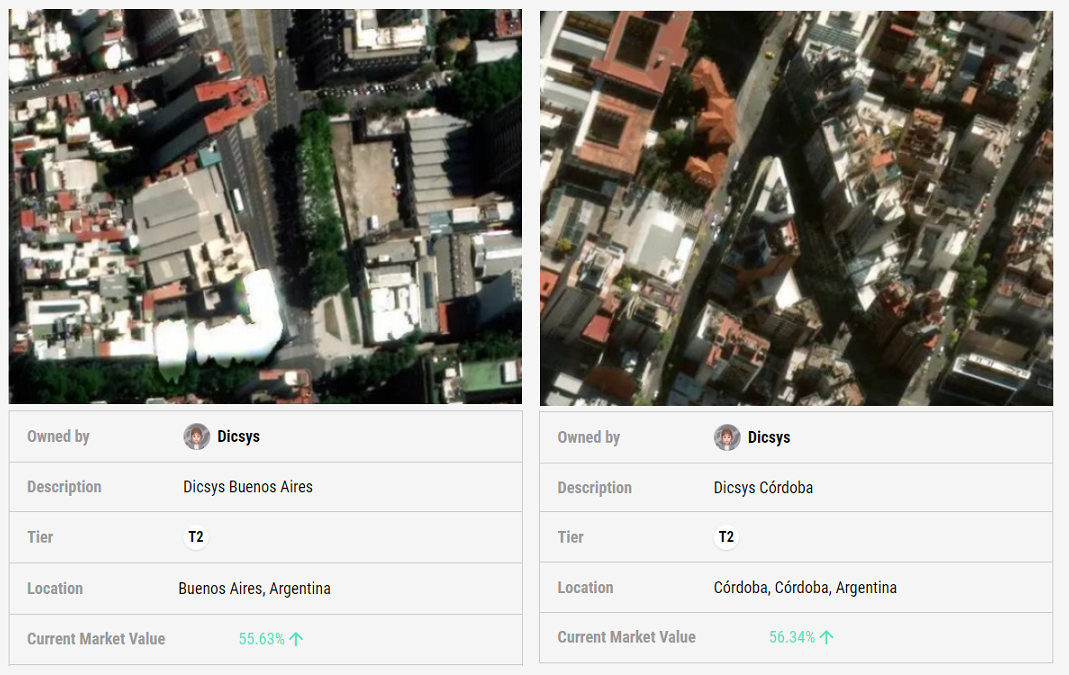
Task: Open Dicsys owner profile in right card
Action: pos(769,438)
